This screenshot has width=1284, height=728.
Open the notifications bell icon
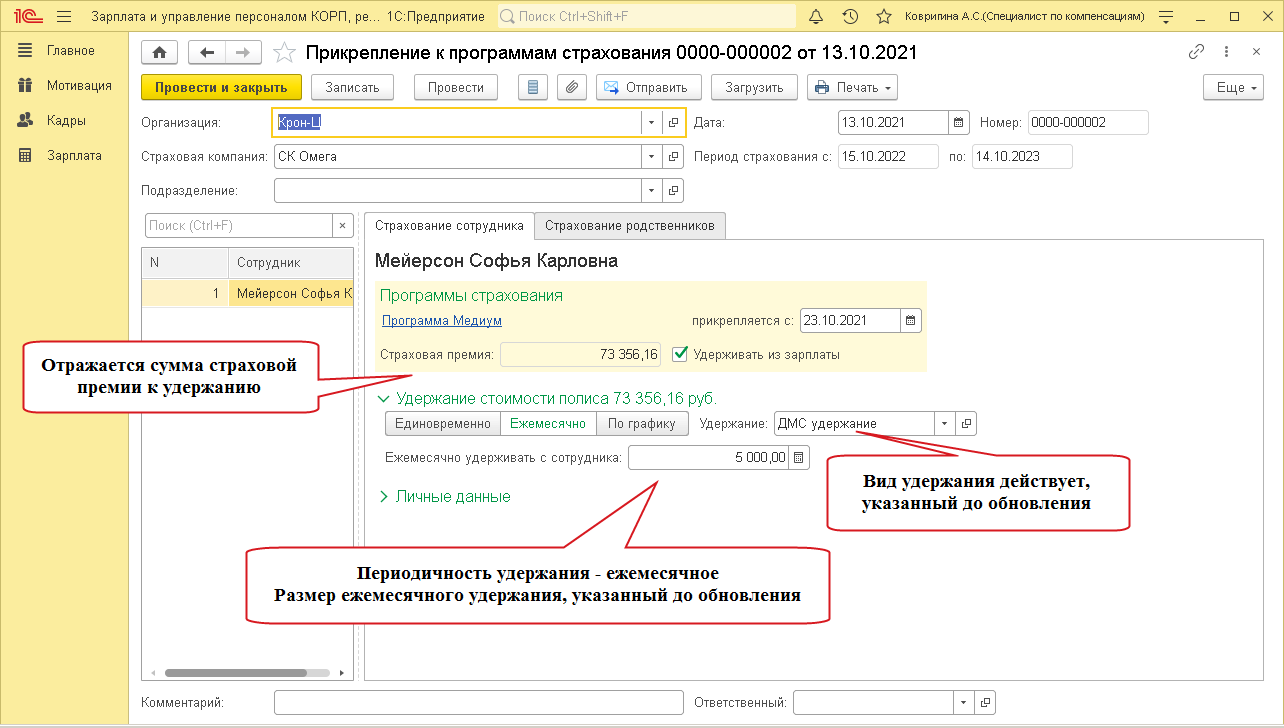click(x=816, y=16)
